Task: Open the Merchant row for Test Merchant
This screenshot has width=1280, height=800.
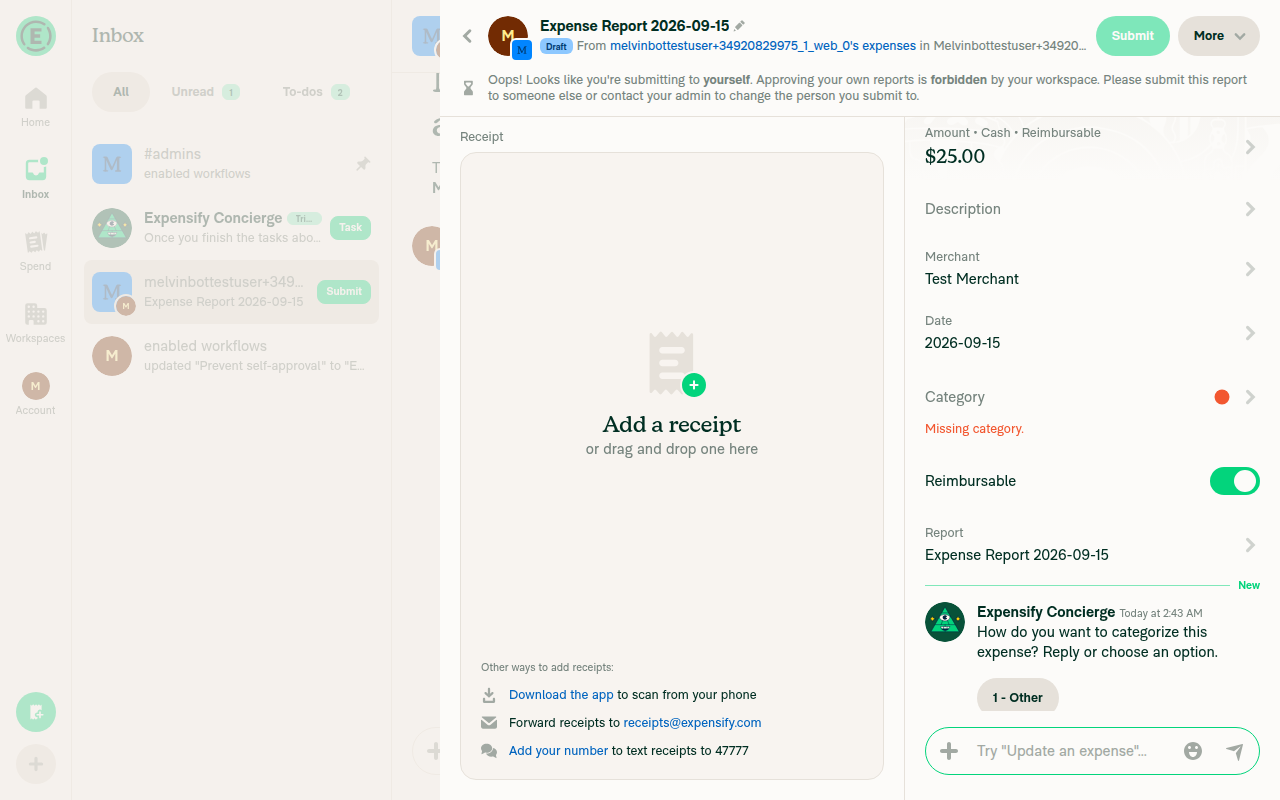Action: pos(1092,269)
